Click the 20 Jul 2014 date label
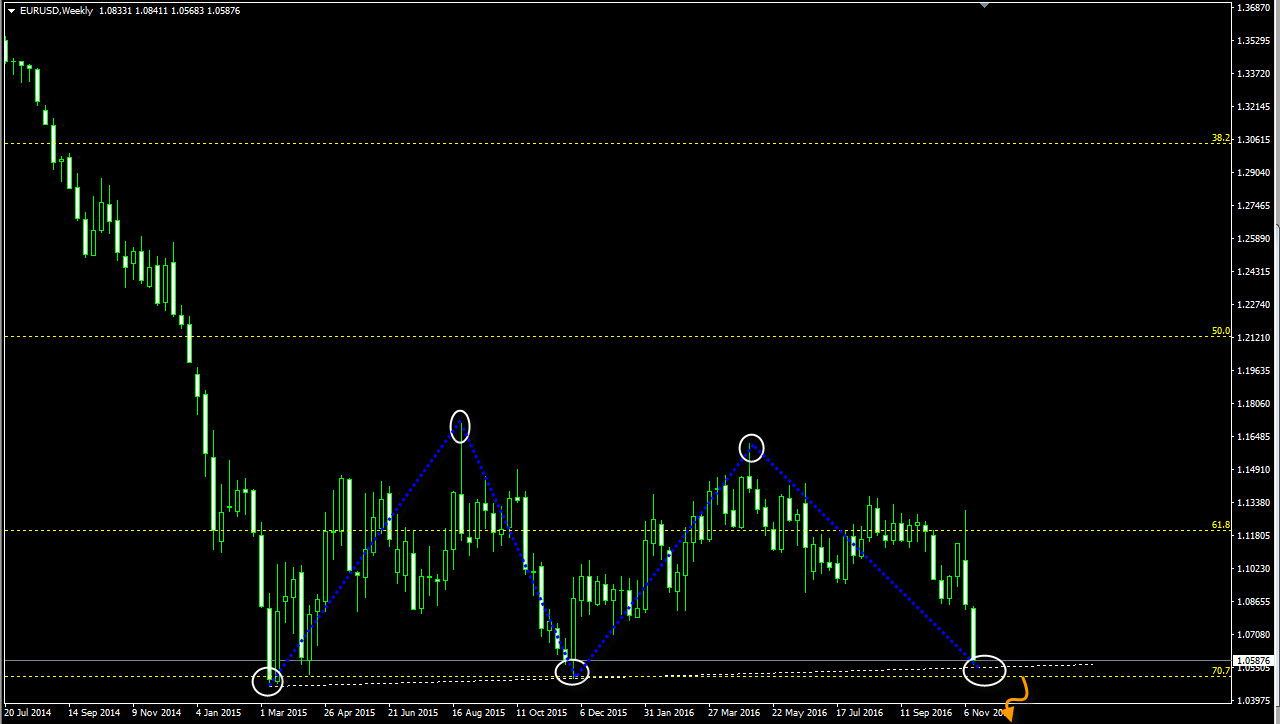 [x=27, y=714]
